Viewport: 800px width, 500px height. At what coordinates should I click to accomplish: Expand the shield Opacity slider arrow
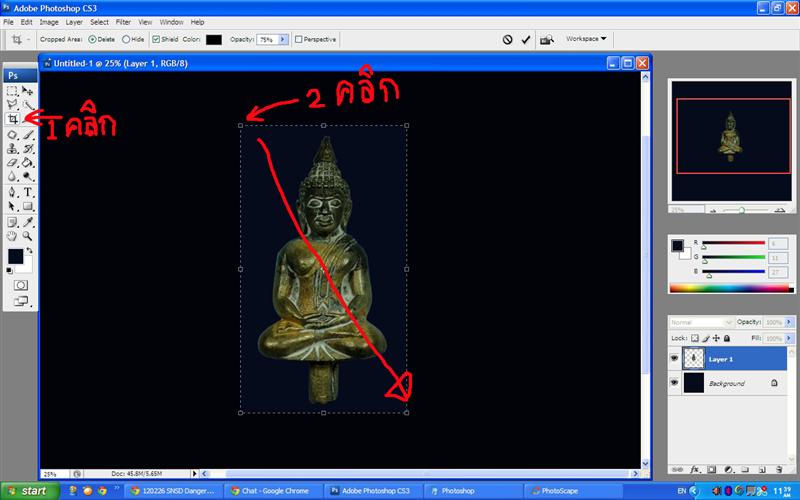(284, 40)
